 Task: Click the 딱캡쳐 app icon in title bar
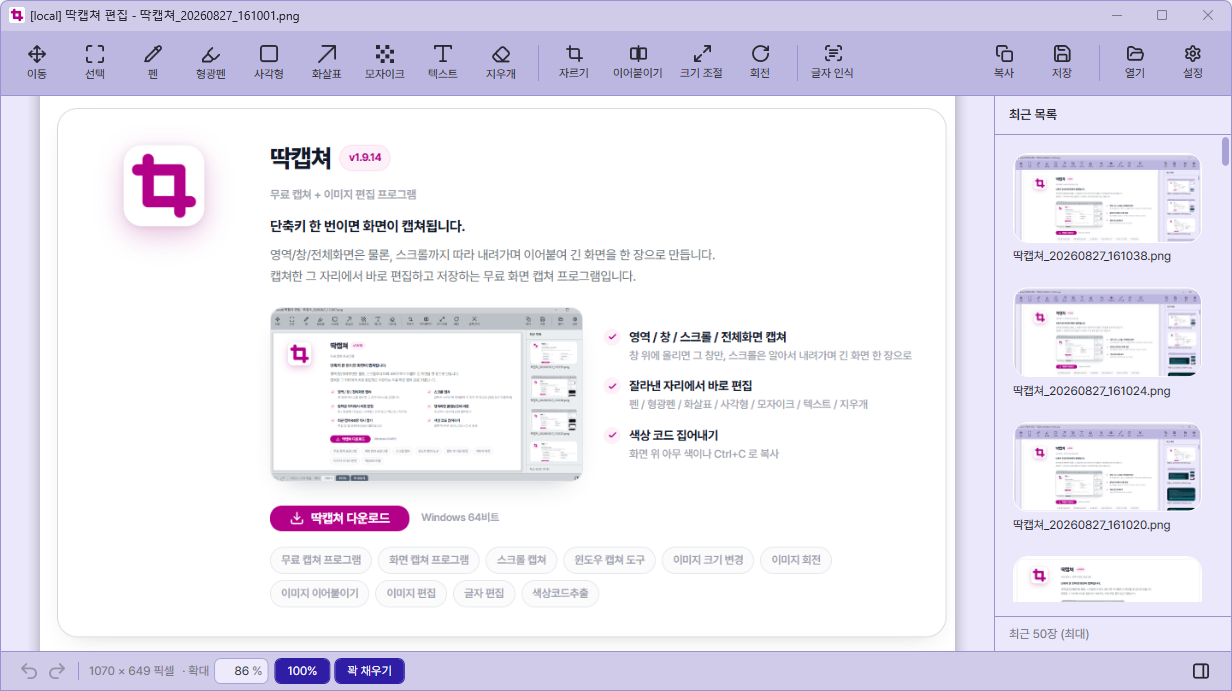tap(16, 15)
